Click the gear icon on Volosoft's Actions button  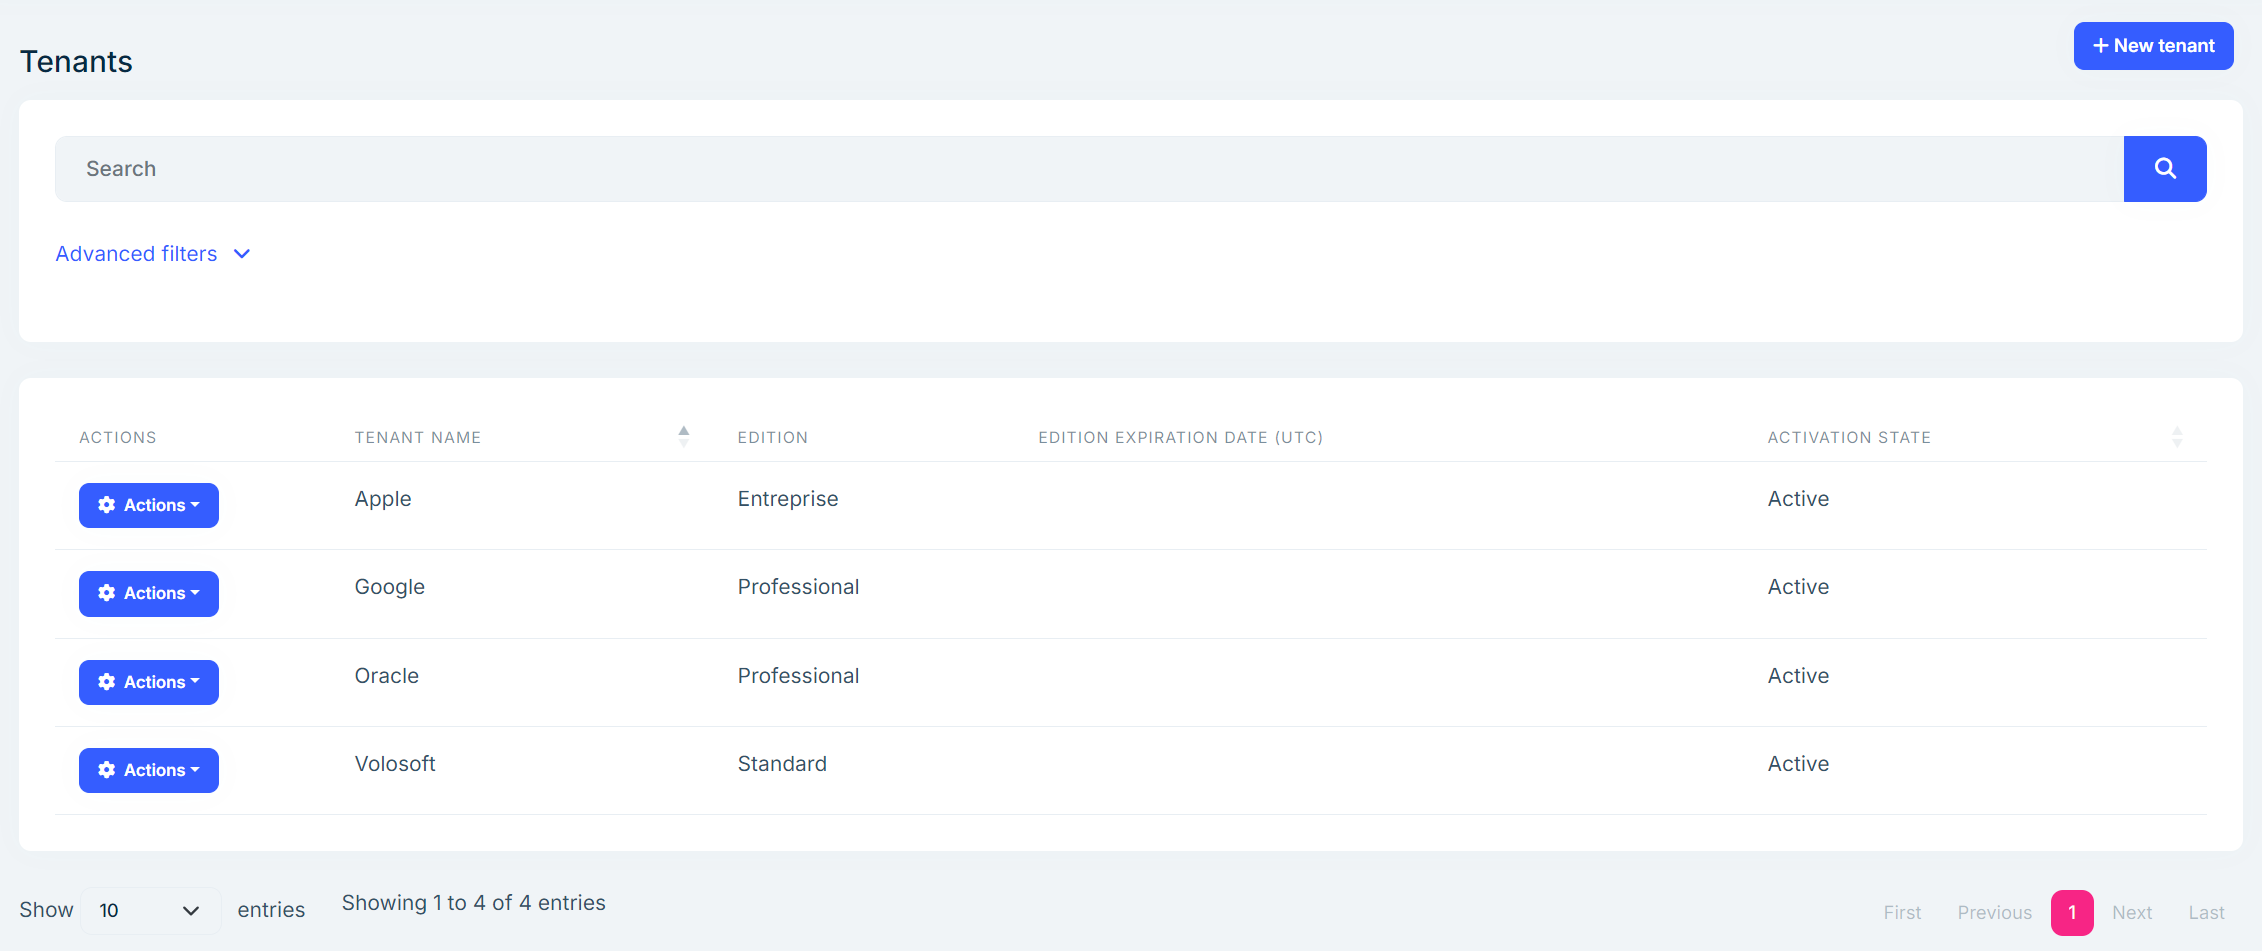coord(107,770)
